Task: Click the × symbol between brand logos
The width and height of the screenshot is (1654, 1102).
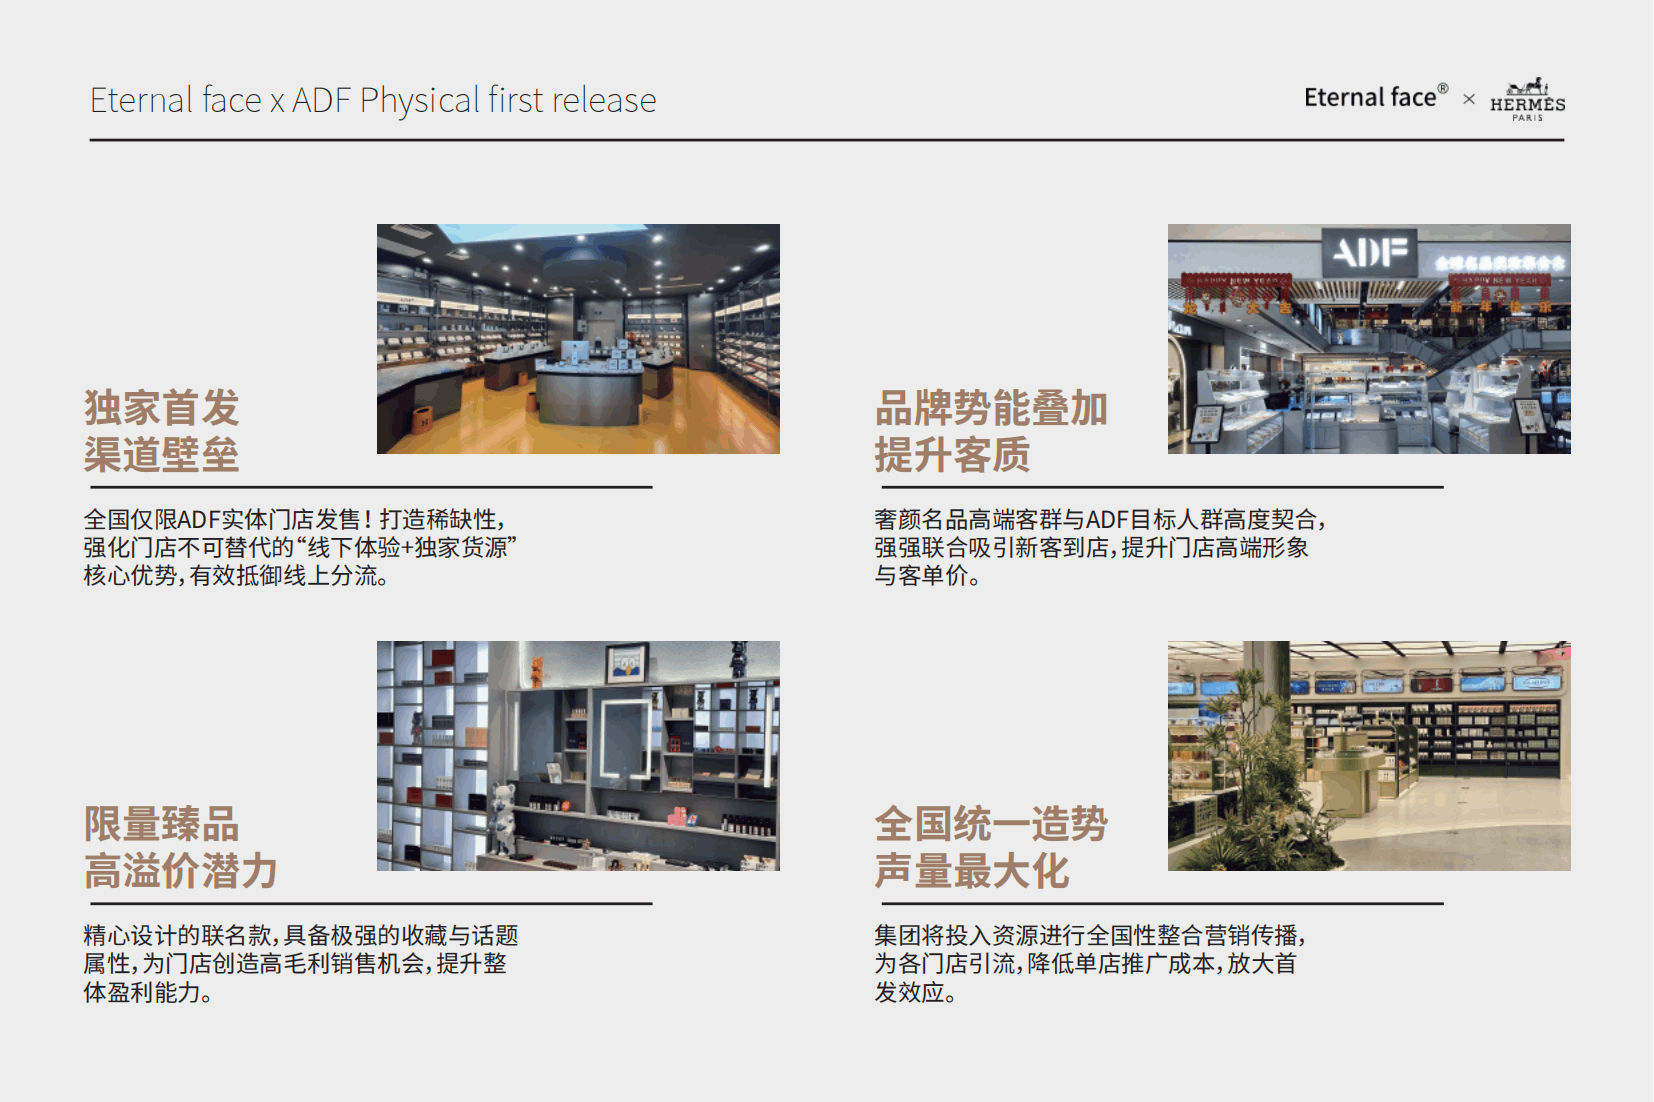Action: coord(1469,99)
